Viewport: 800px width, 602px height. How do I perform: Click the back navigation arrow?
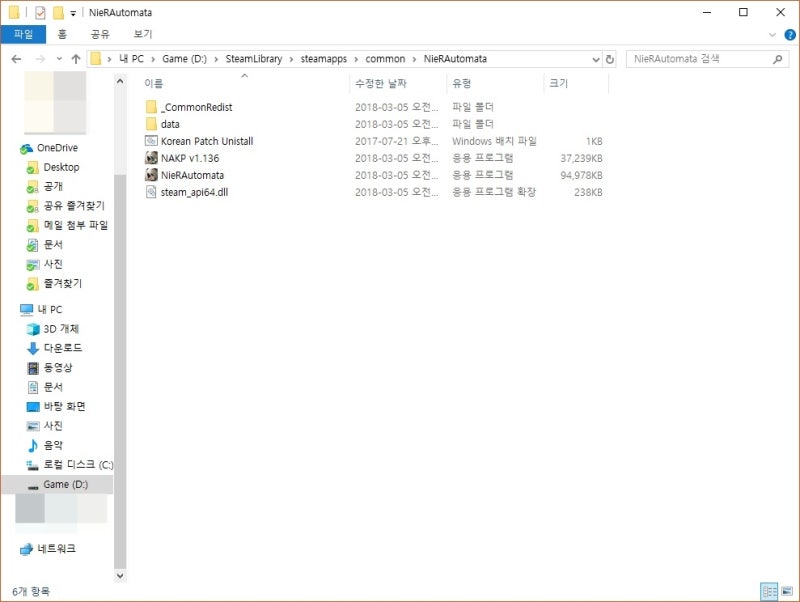(x=16, y=59)
